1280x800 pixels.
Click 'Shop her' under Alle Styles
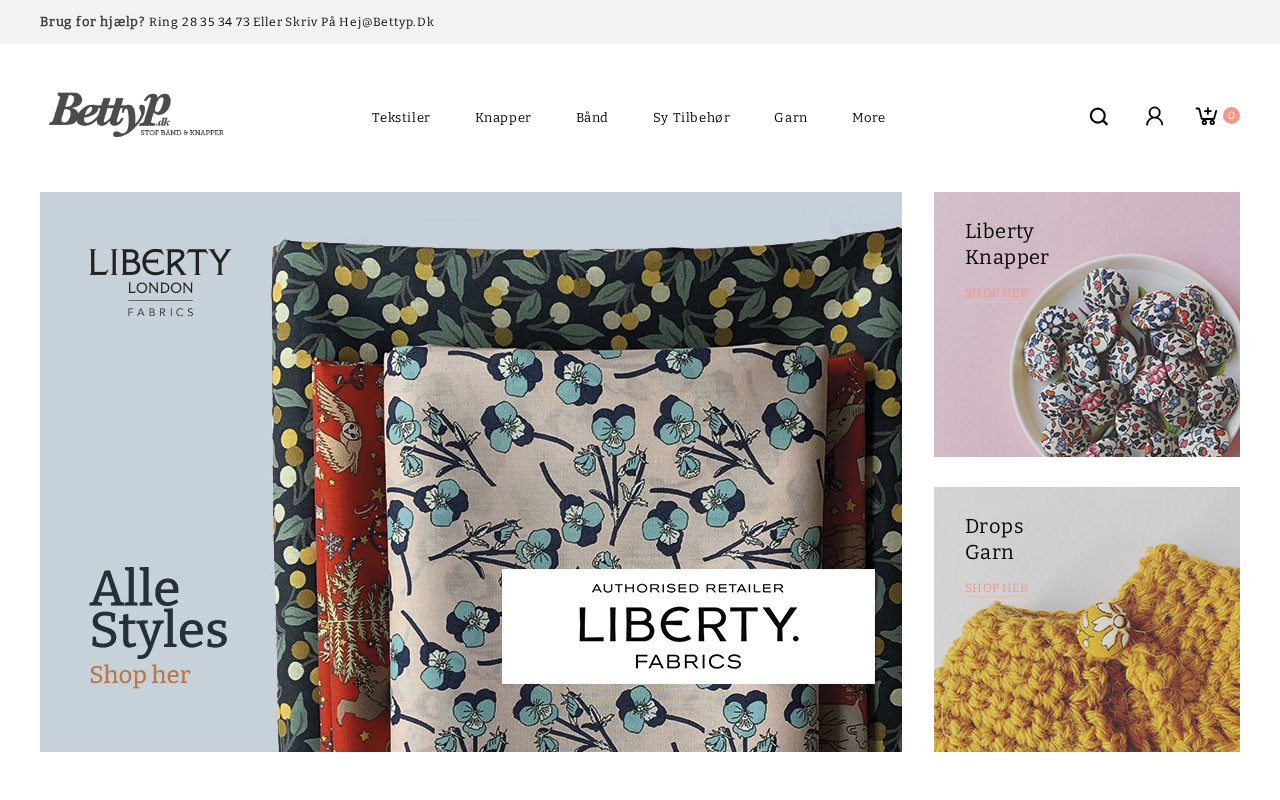click(x=140, y=675)
